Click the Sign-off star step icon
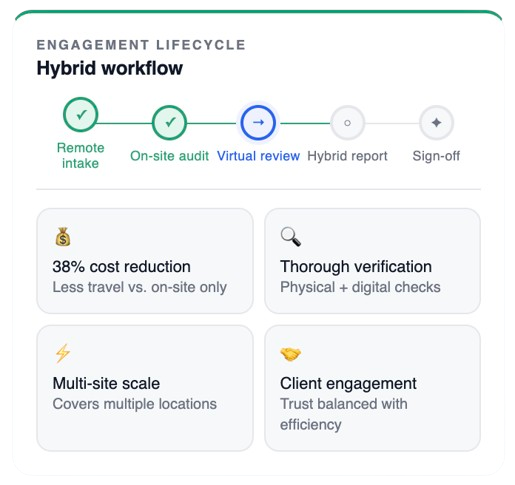This screenshot has height=485, width=515. (436, 123)
